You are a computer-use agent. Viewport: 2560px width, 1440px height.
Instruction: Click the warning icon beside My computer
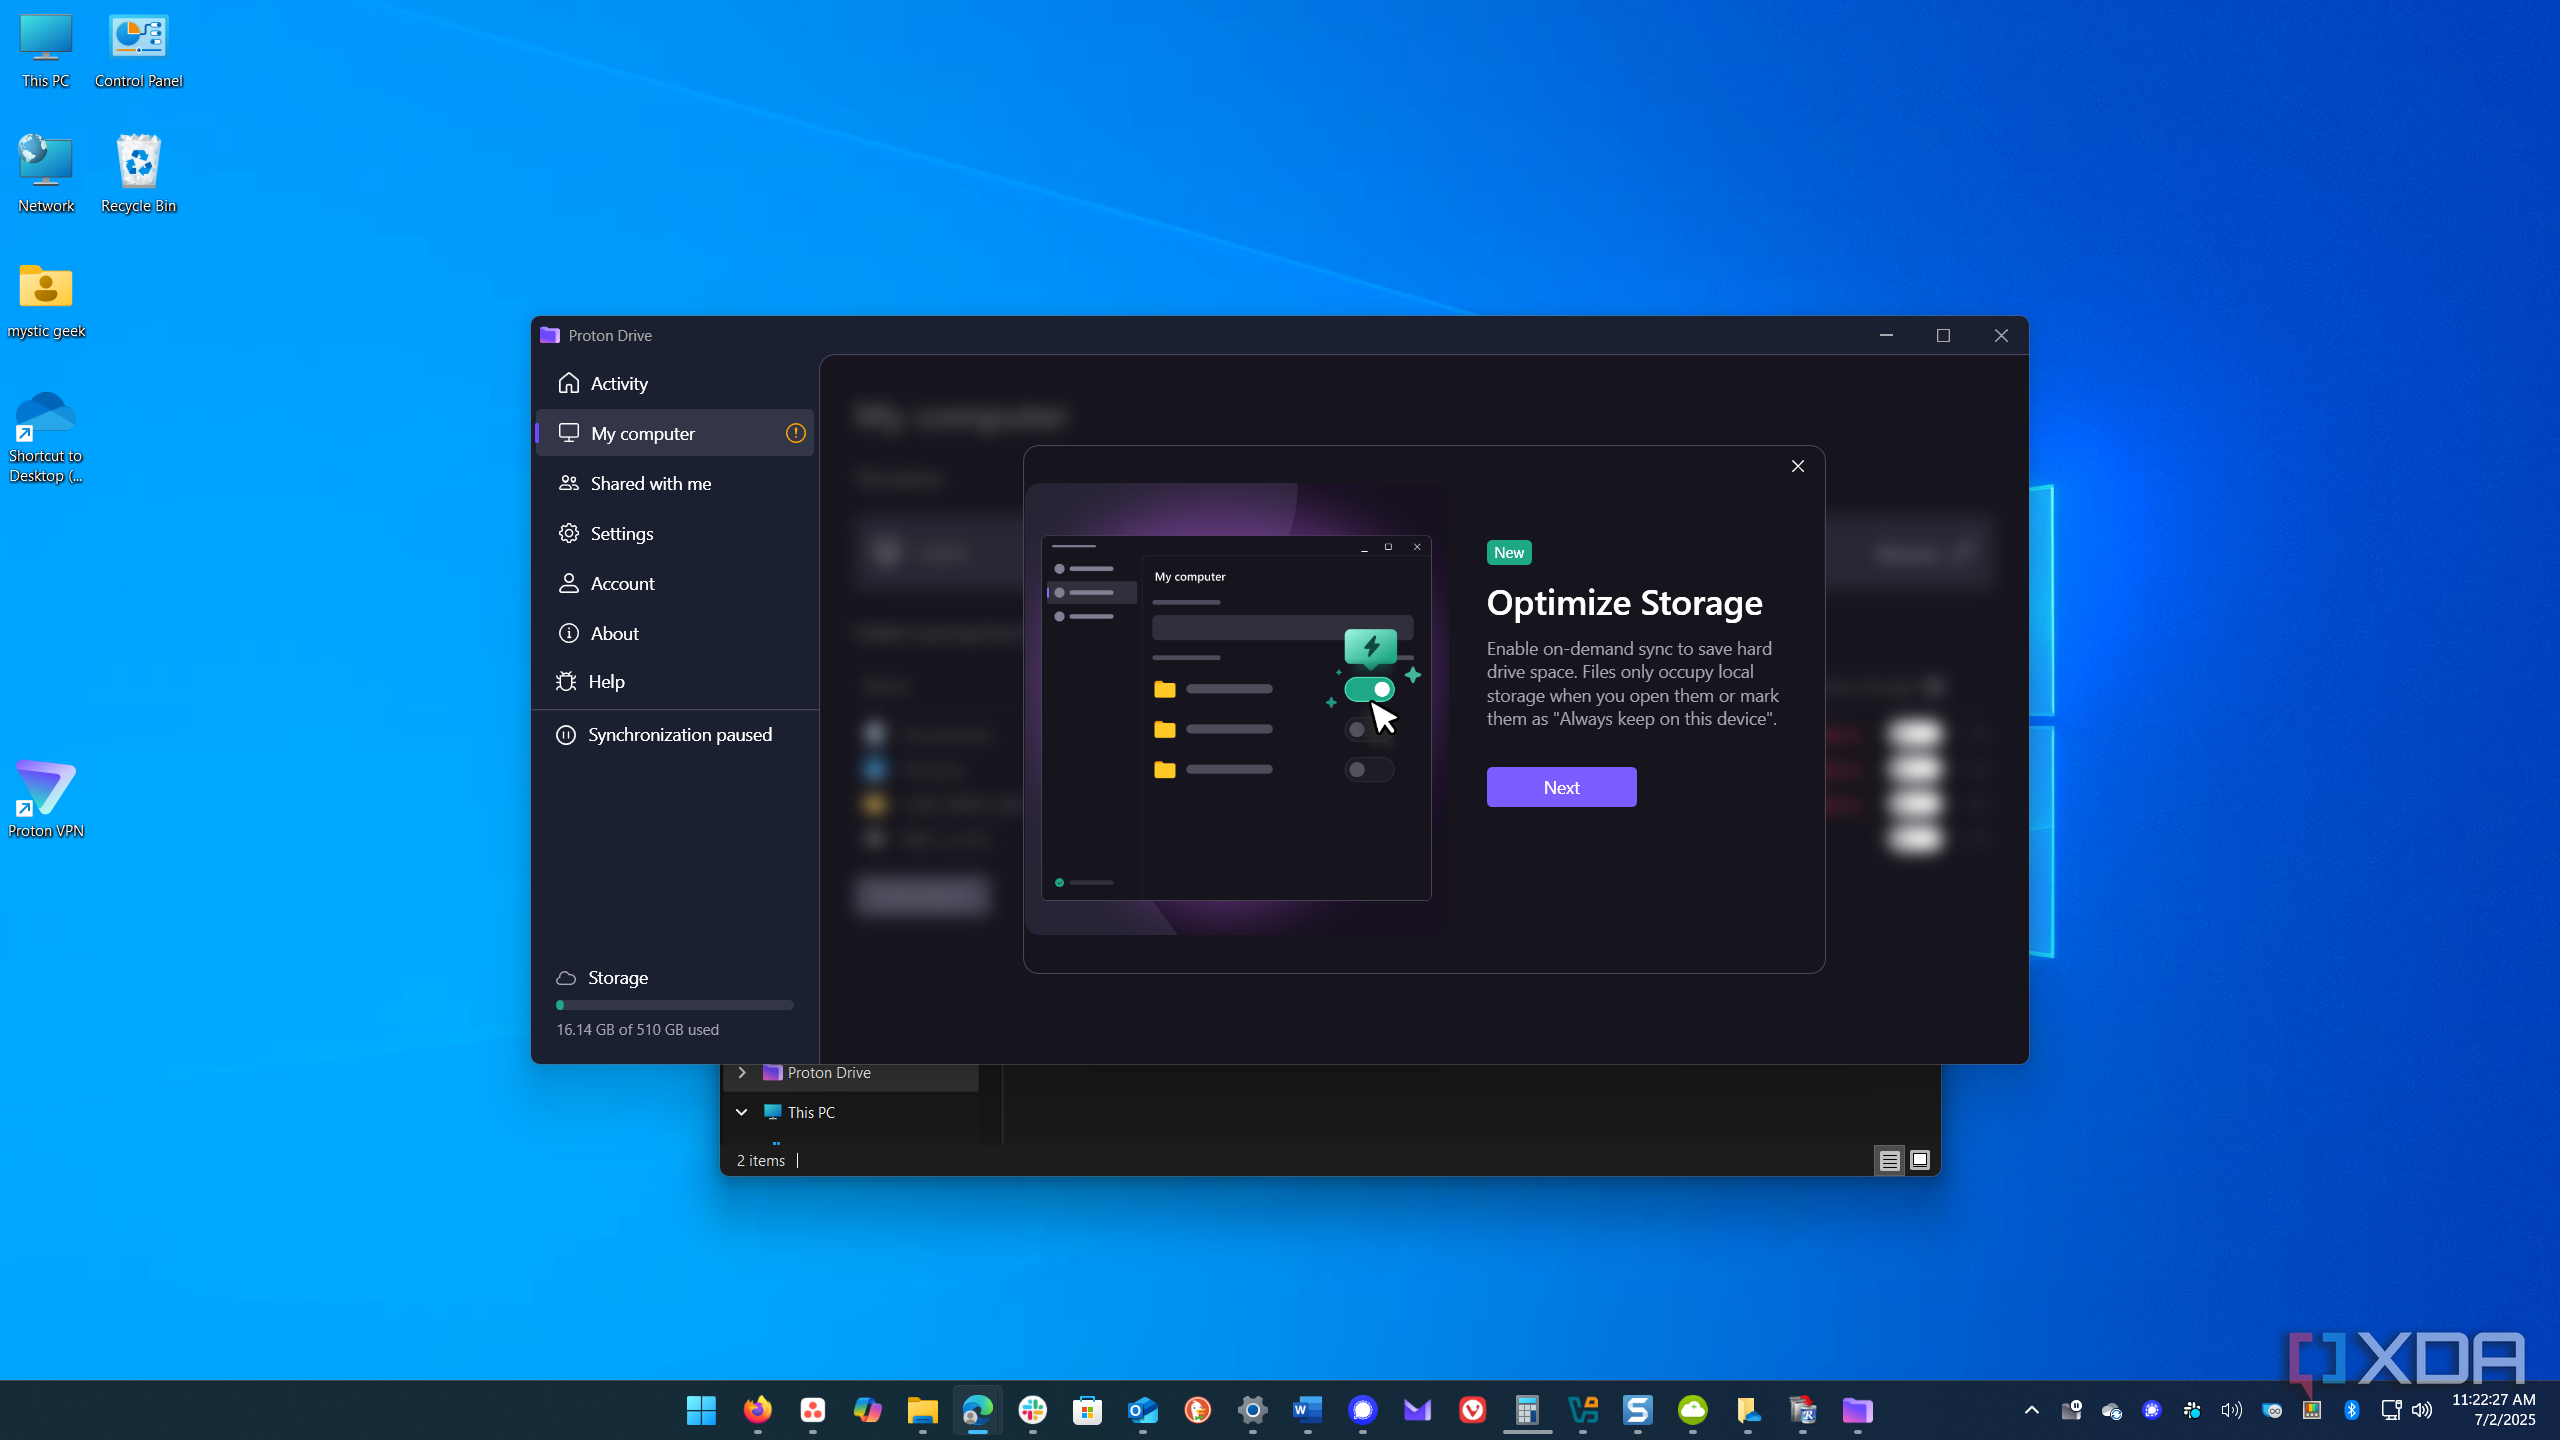(x=796, y=433)
